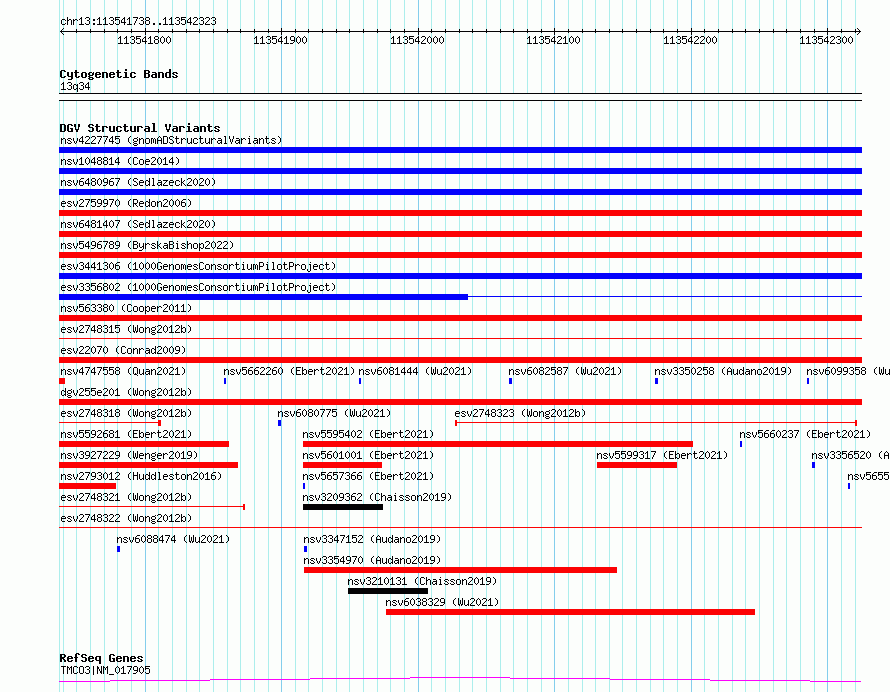Click the ruler's right end arrow
The height and width of the screenshot is (692, 890).
(x=859, y=32)
